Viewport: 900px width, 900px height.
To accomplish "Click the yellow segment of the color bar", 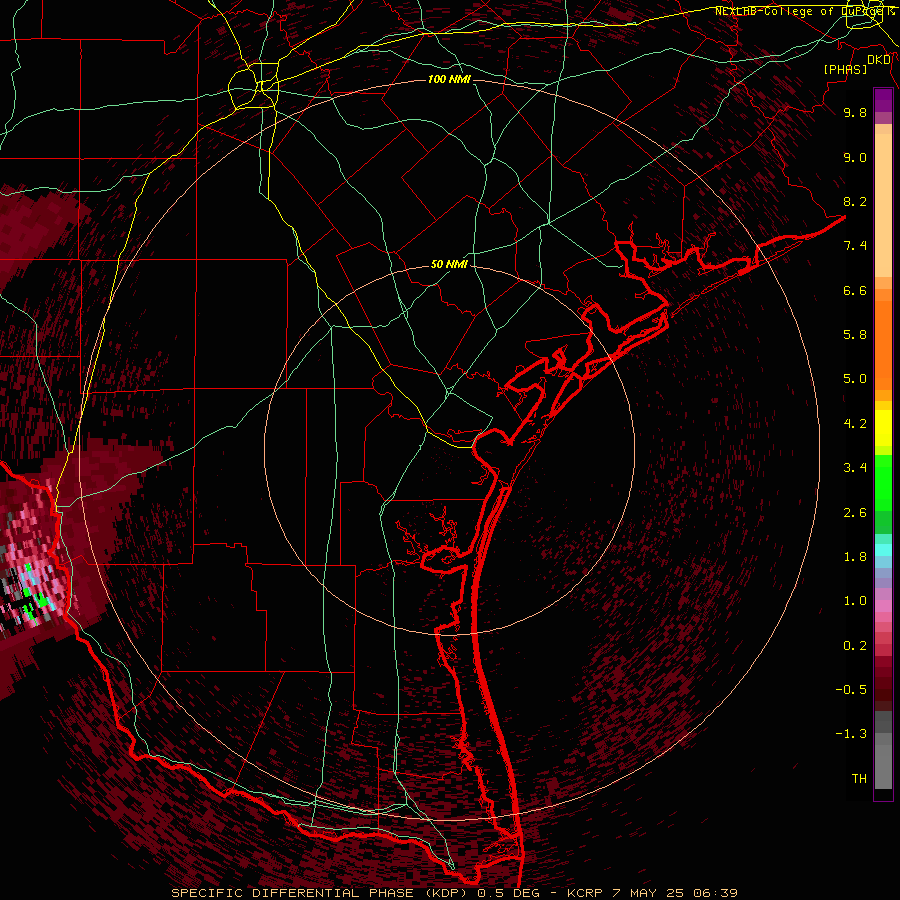I will pyautogui.click(x=883, y=428).
